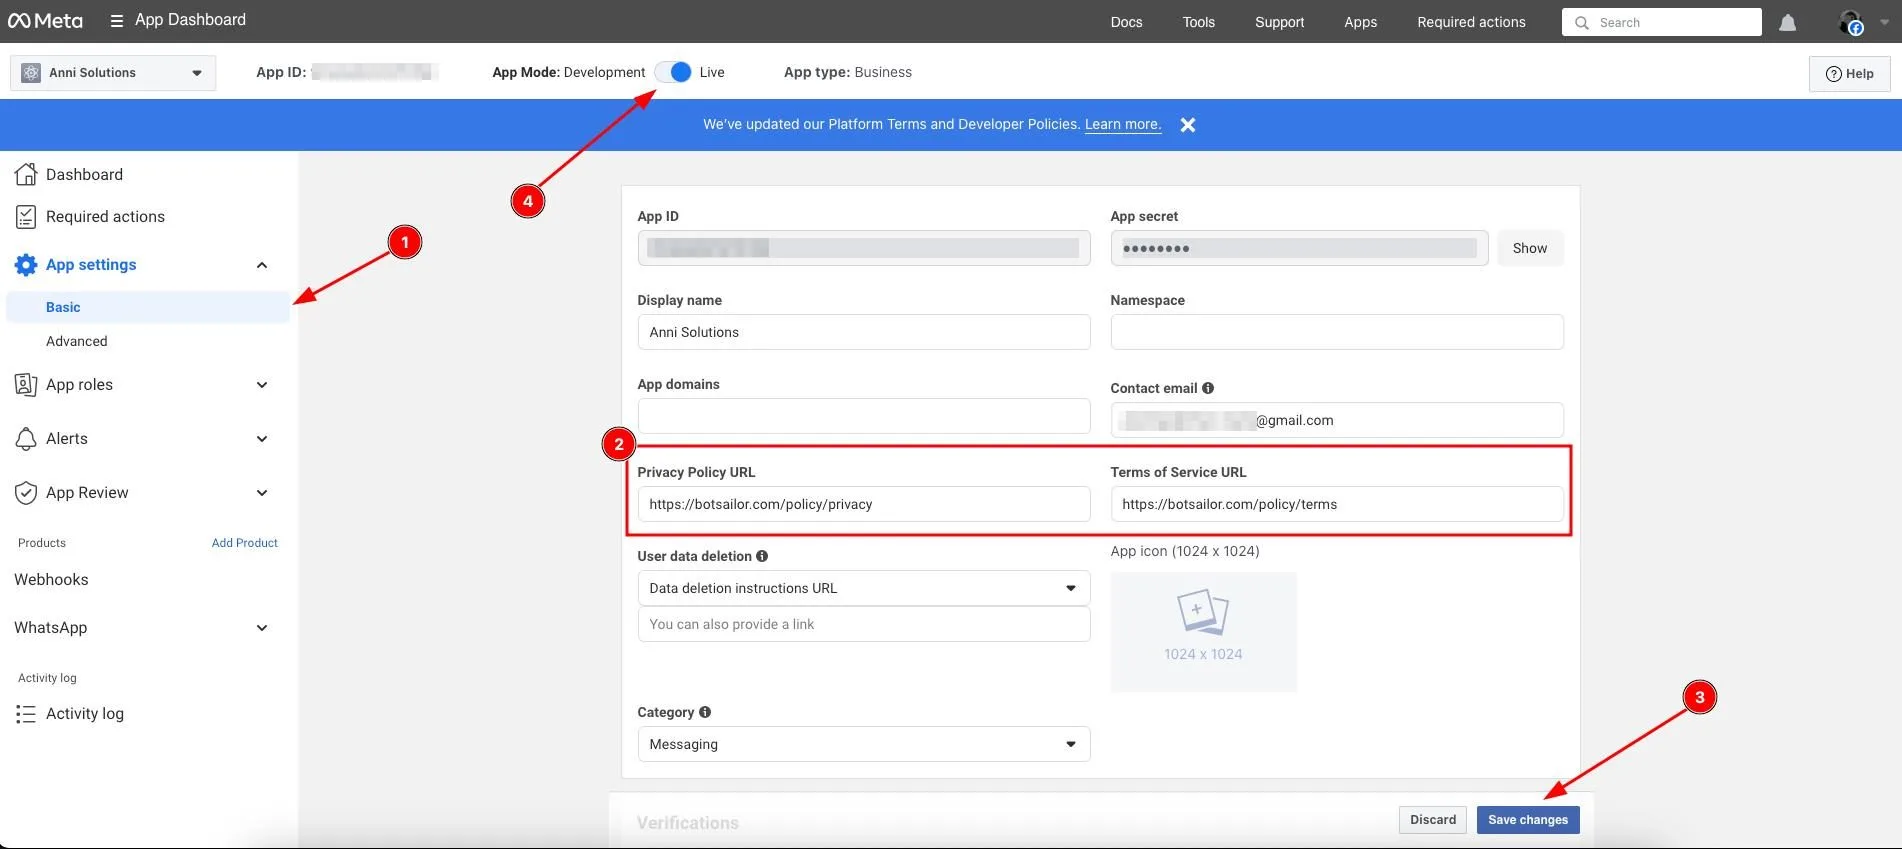Image resolution: width=1902 pixels, height=849 pixels.
Task: Click the App roles person icon
Action: [x=26, y=385]
